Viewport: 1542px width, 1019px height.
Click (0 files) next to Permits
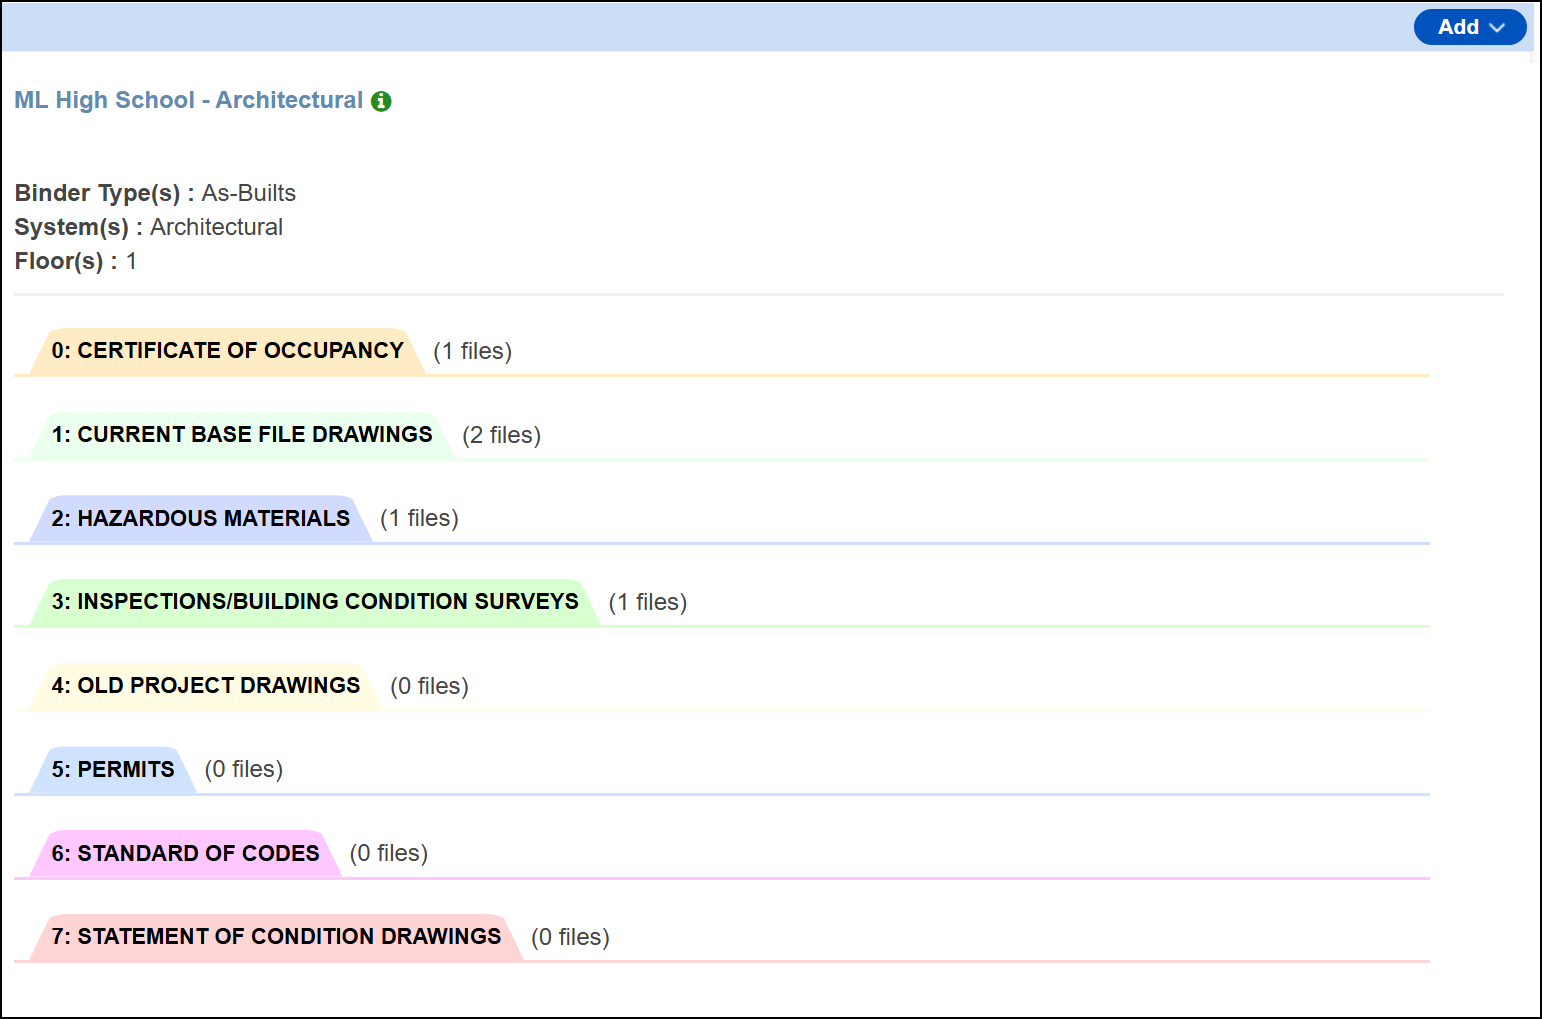coord(244,770)
